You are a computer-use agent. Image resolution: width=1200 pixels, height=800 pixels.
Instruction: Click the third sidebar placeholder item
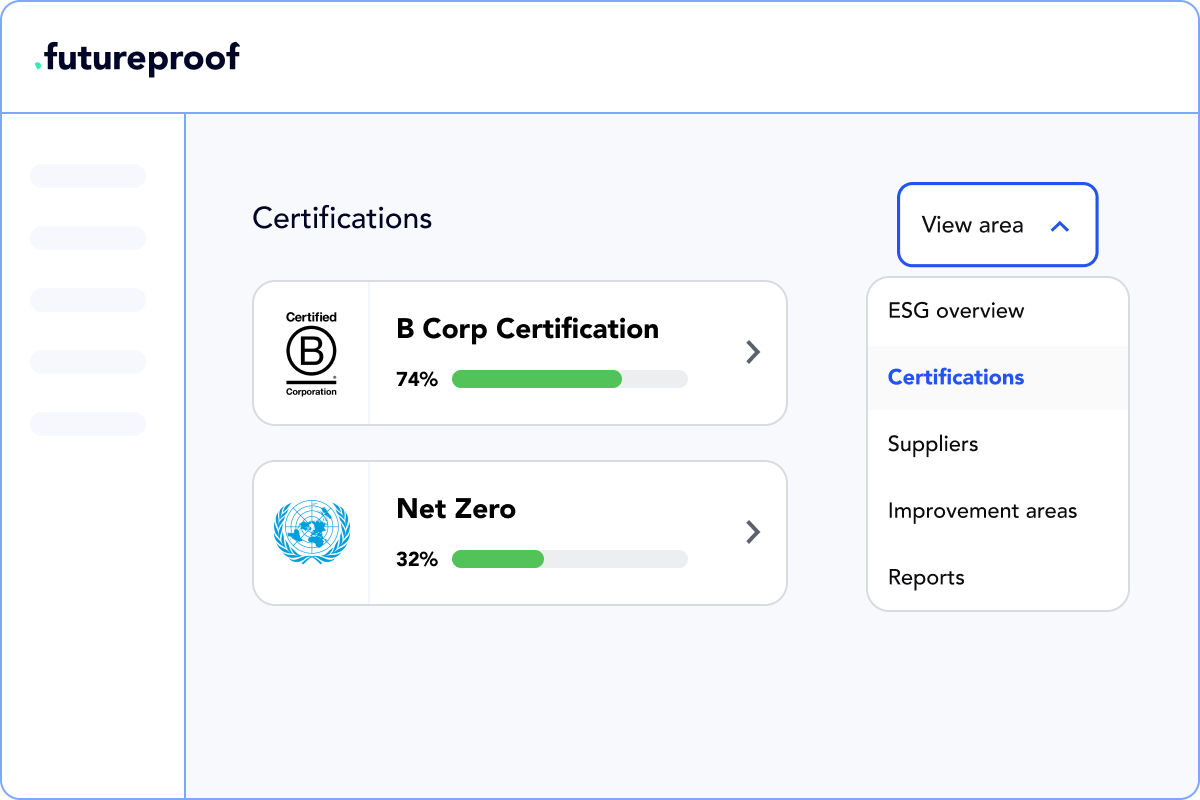click(88, 300)
